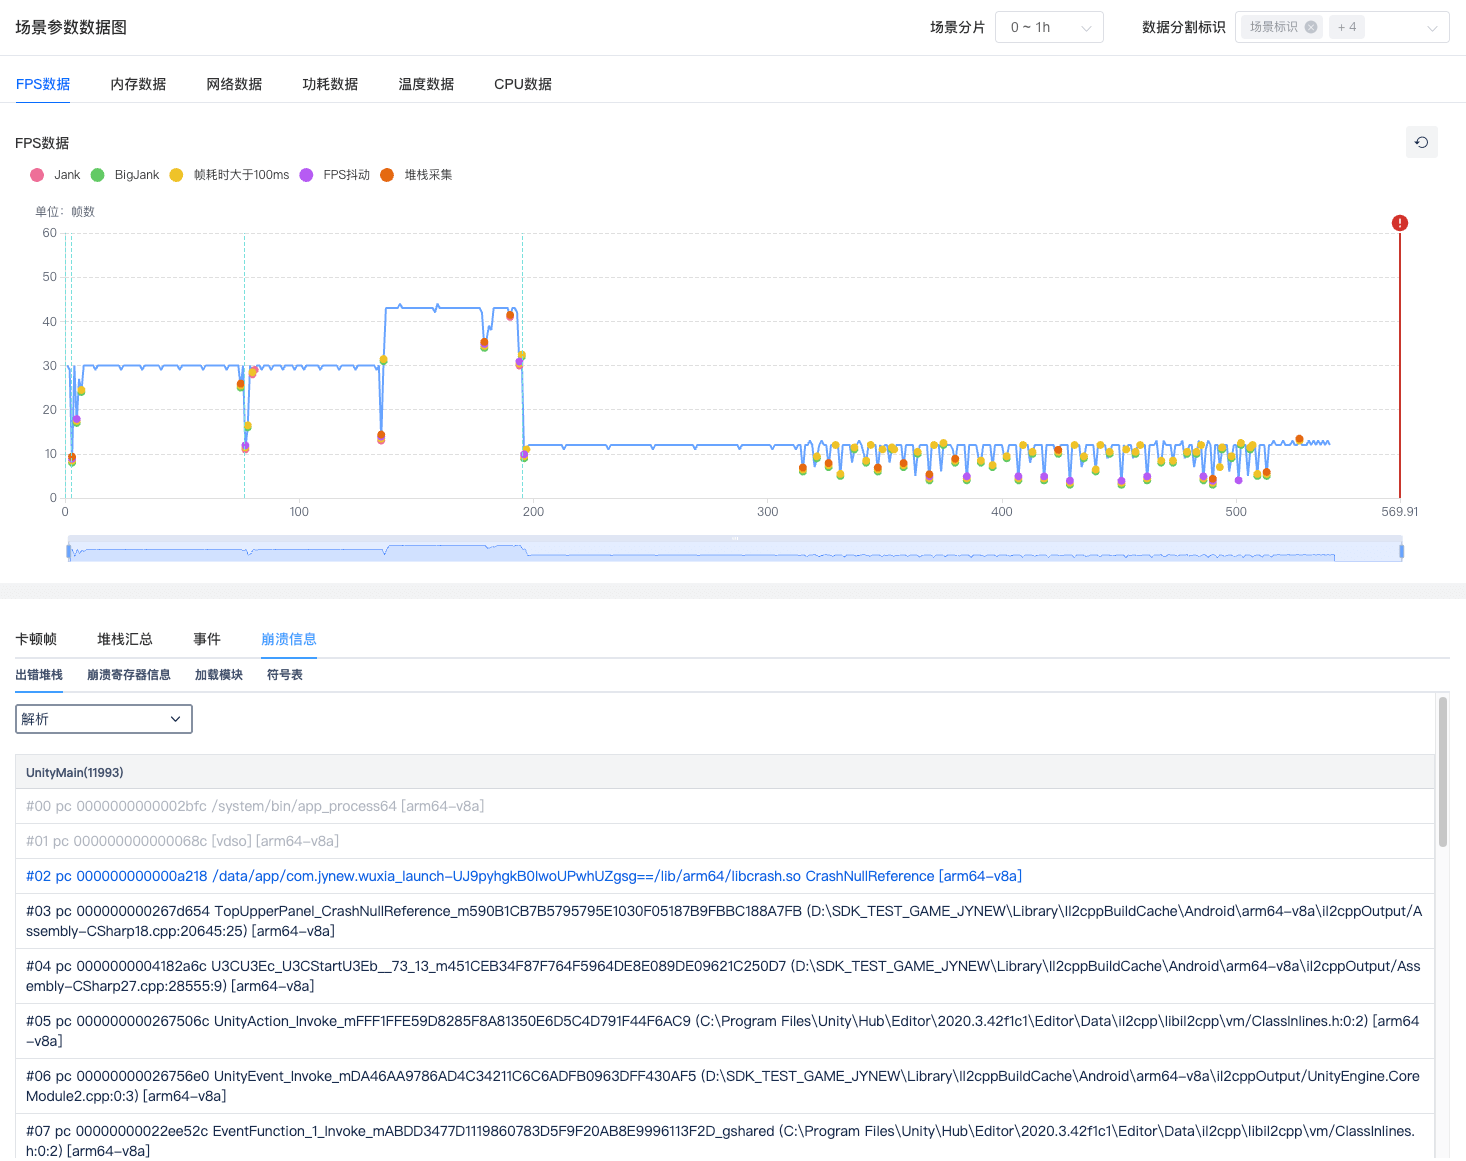The height and width of the screenshot is (1161, 1466).
Task: Click the crash stack vertical scrollbar
Action: 1442,772
